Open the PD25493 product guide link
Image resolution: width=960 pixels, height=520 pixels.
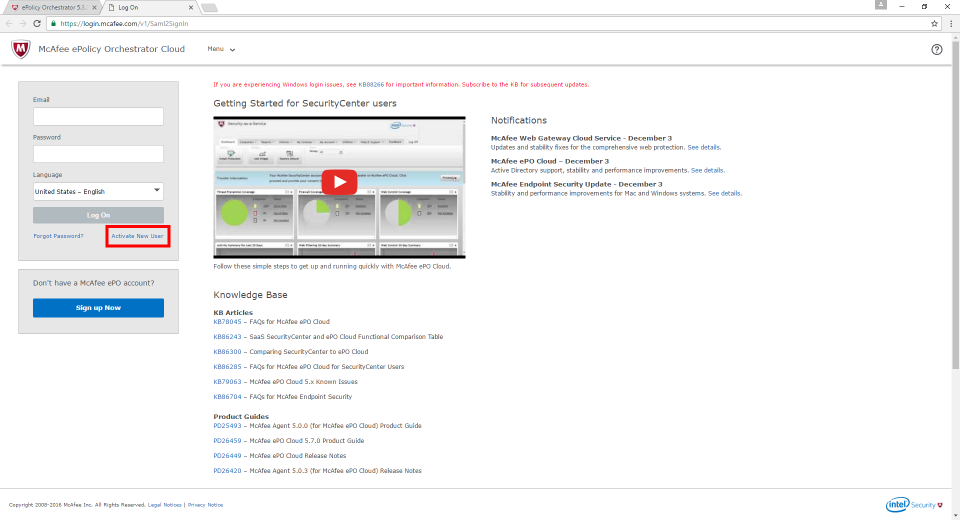coord(227,426)
